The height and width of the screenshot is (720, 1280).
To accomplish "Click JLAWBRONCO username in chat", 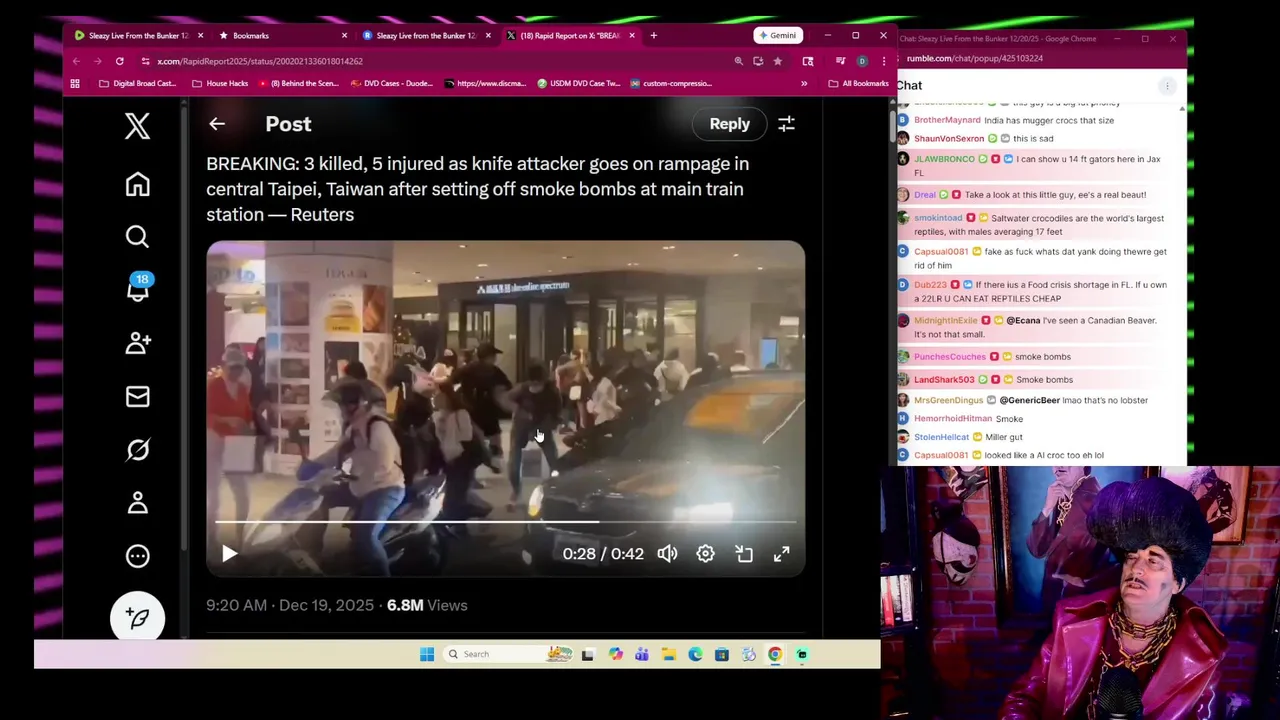I will click(944, 159).
